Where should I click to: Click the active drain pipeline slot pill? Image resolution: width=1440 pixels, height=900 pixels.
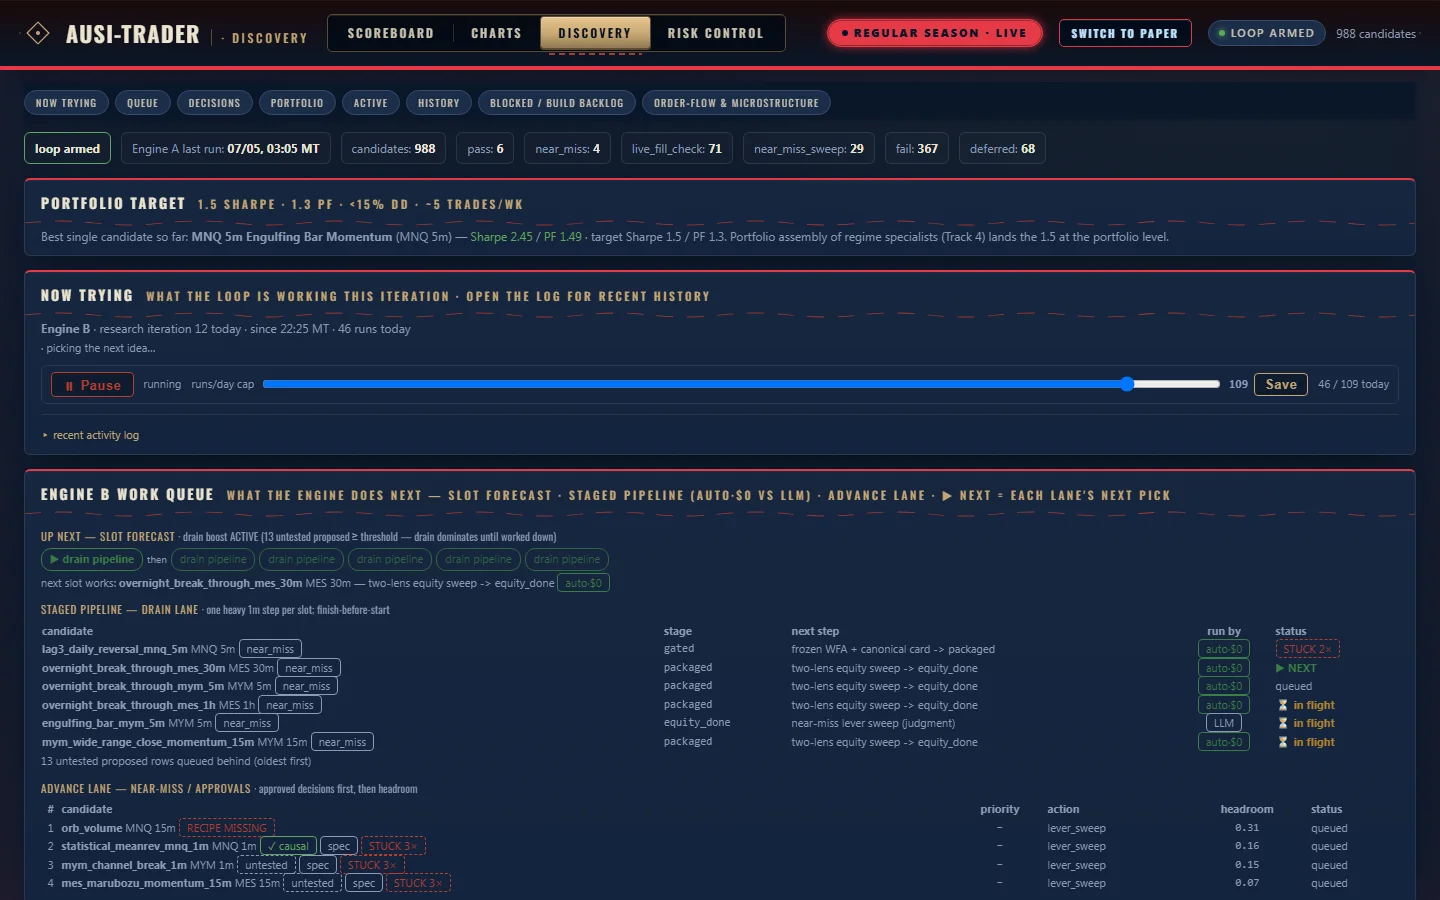[x=91, y=560]
